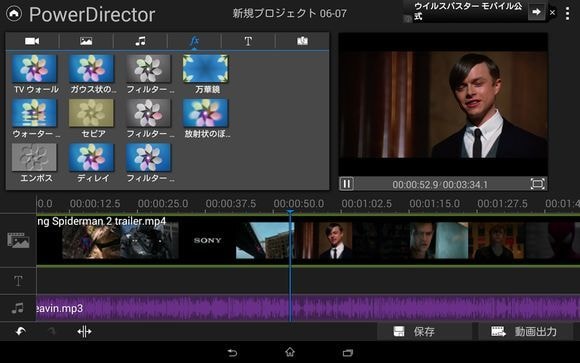Switch to the music media tab
The image size is (580, 363).
[x=140, y=41]
